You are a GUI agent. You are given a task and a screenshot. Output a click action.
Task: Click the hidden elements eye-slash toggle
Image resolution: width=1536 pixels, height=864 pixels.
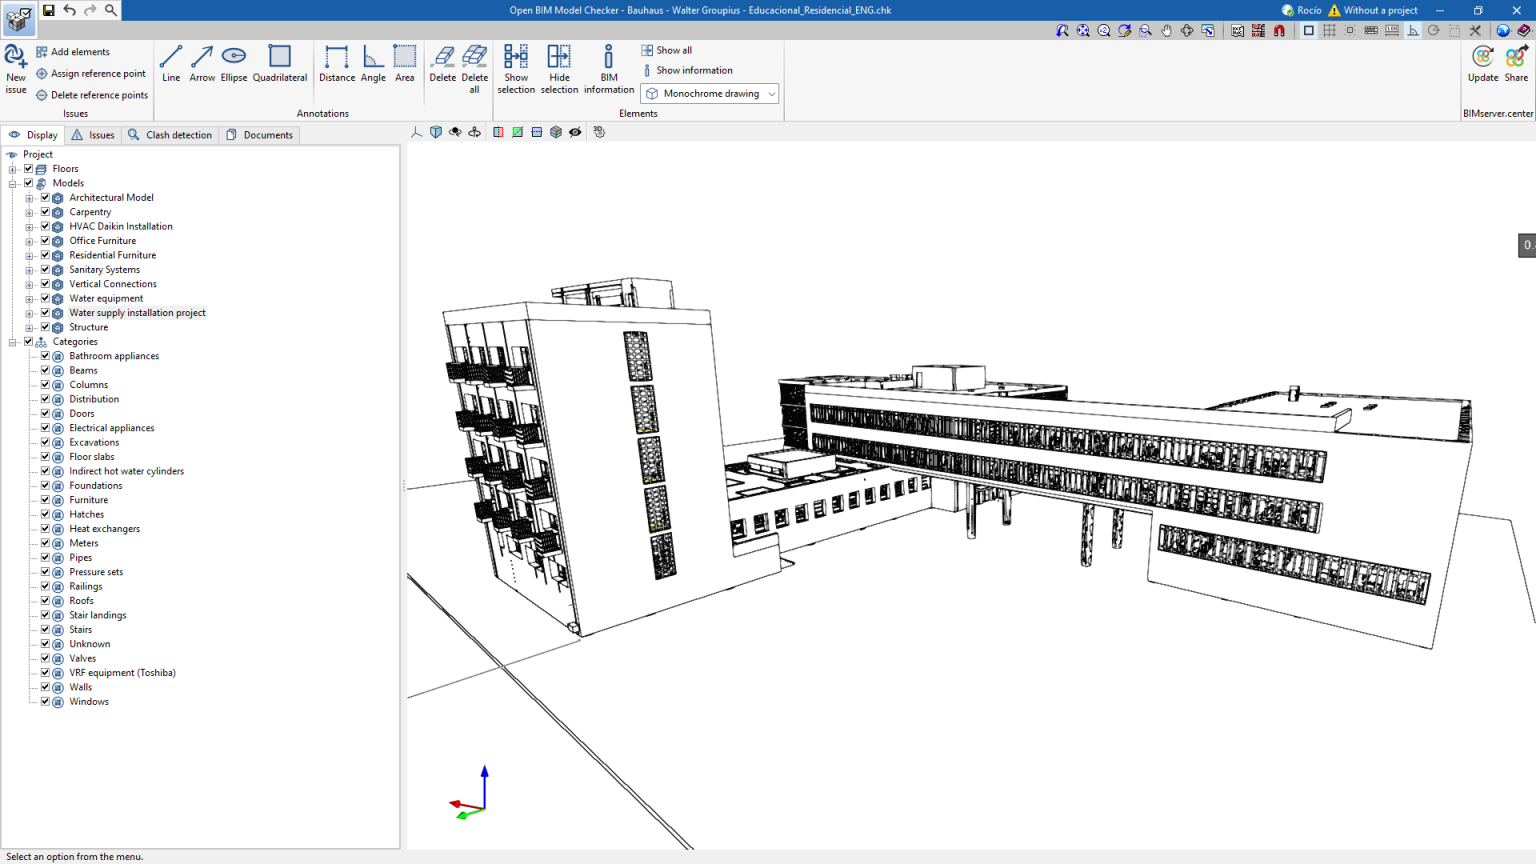click(x=575, y=131)
